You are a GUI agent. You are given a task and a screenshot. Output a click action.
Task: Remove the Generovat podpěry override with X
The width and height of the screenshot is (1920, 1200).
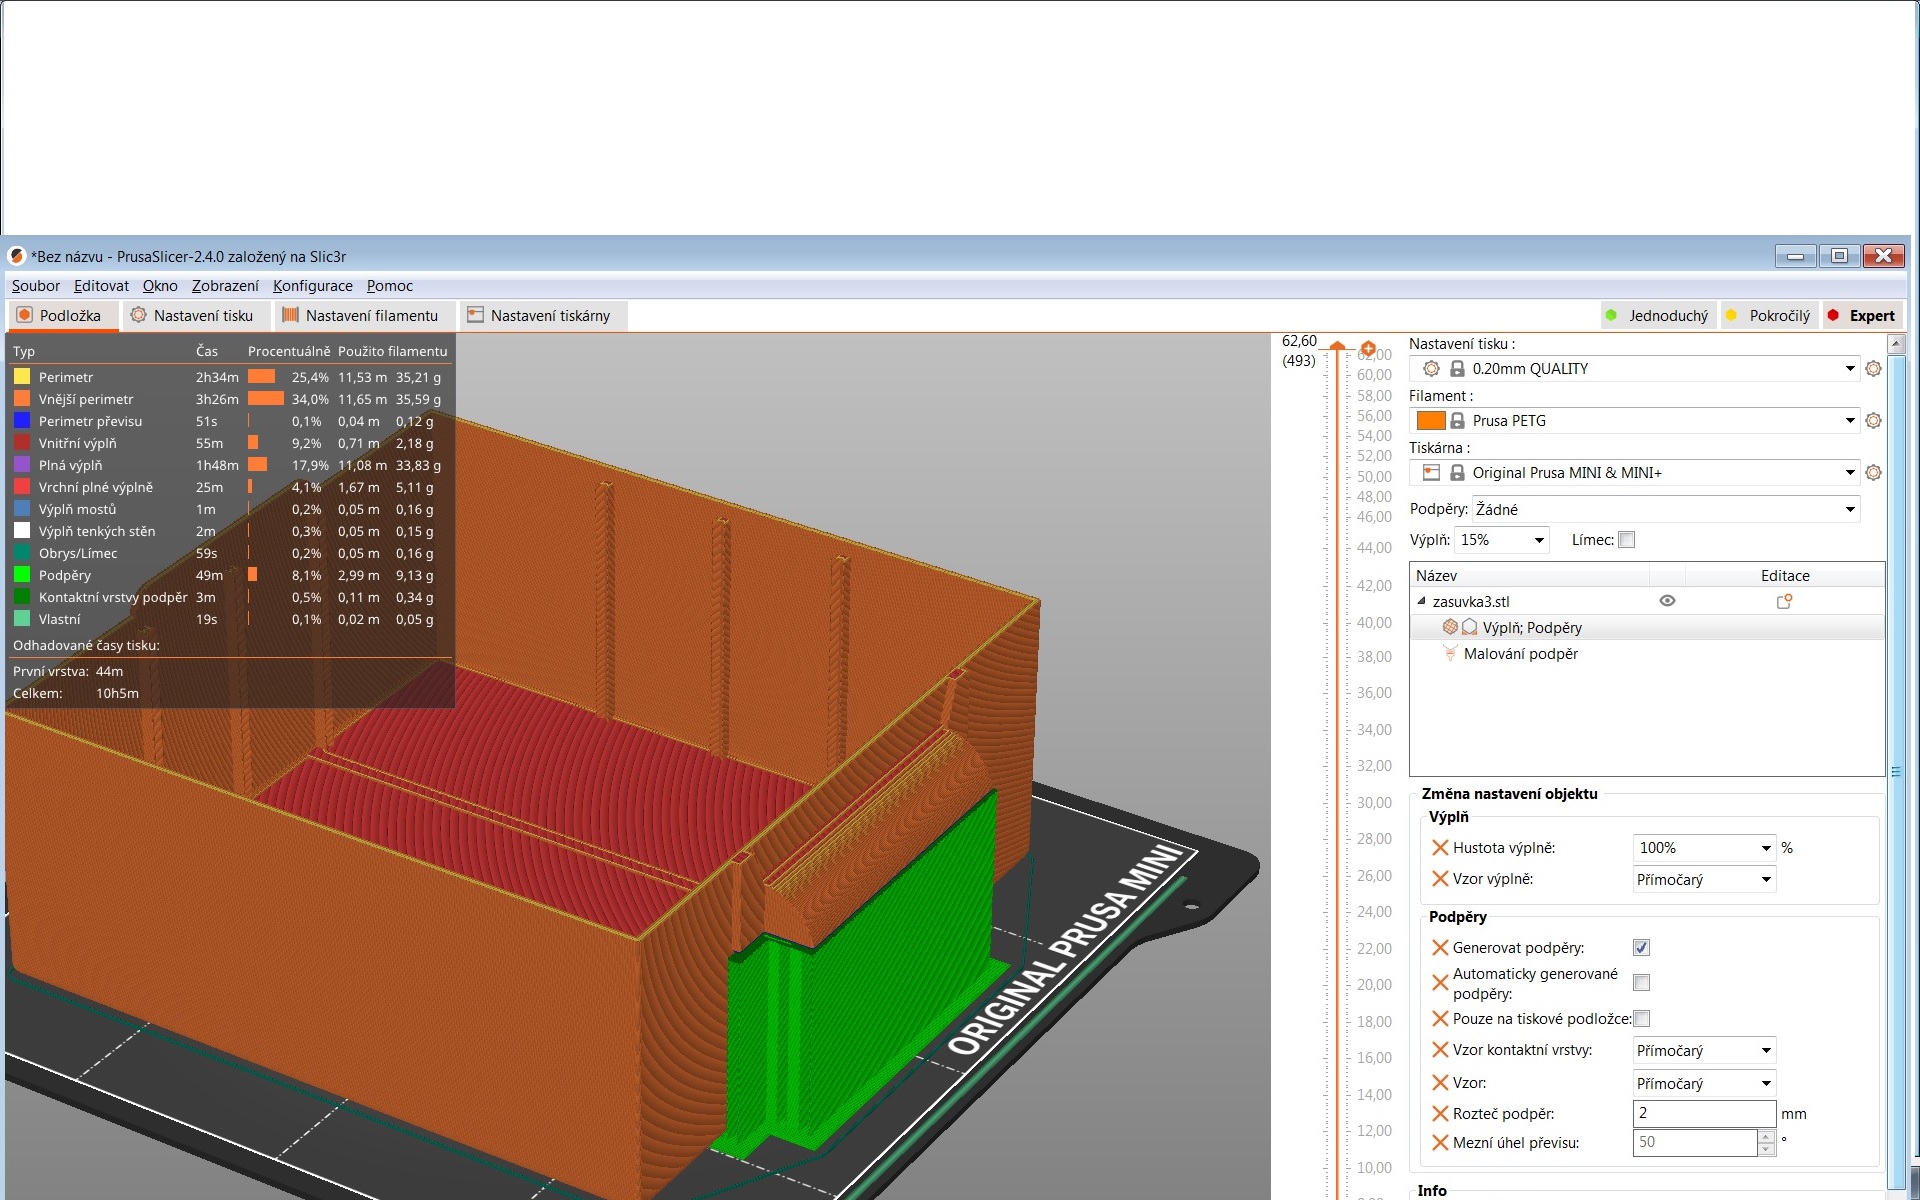click(x=1440, y=948)
